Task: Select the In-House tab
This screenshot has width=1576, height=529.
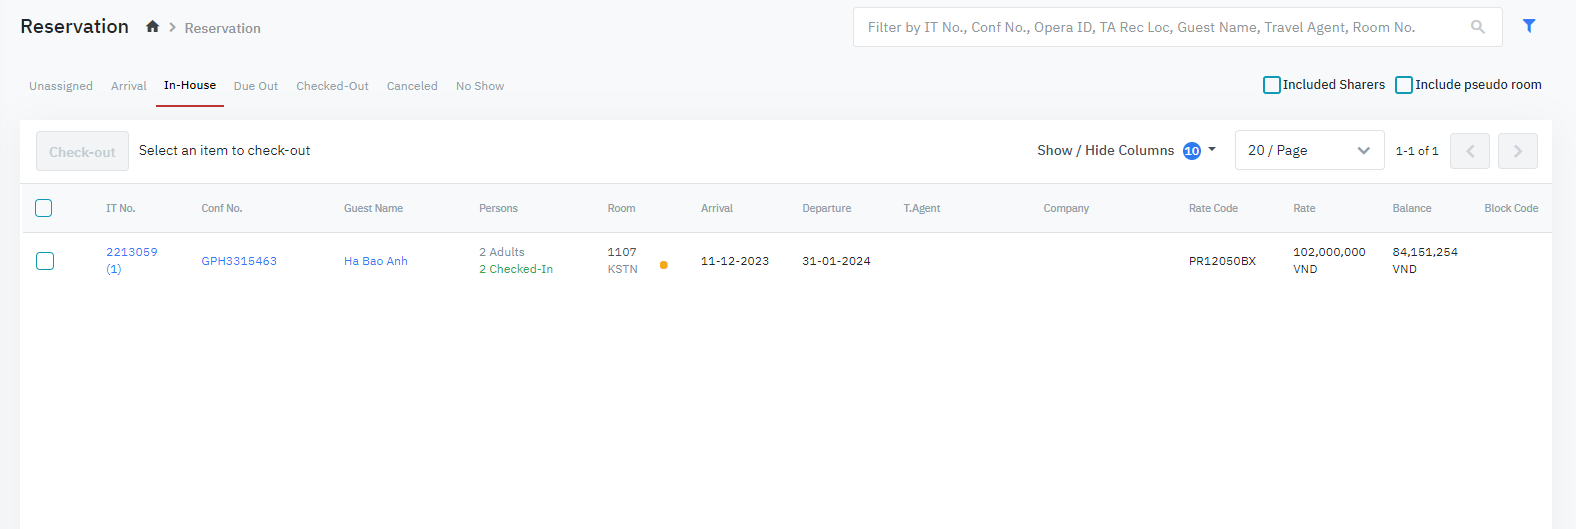Action: point(190,86)
